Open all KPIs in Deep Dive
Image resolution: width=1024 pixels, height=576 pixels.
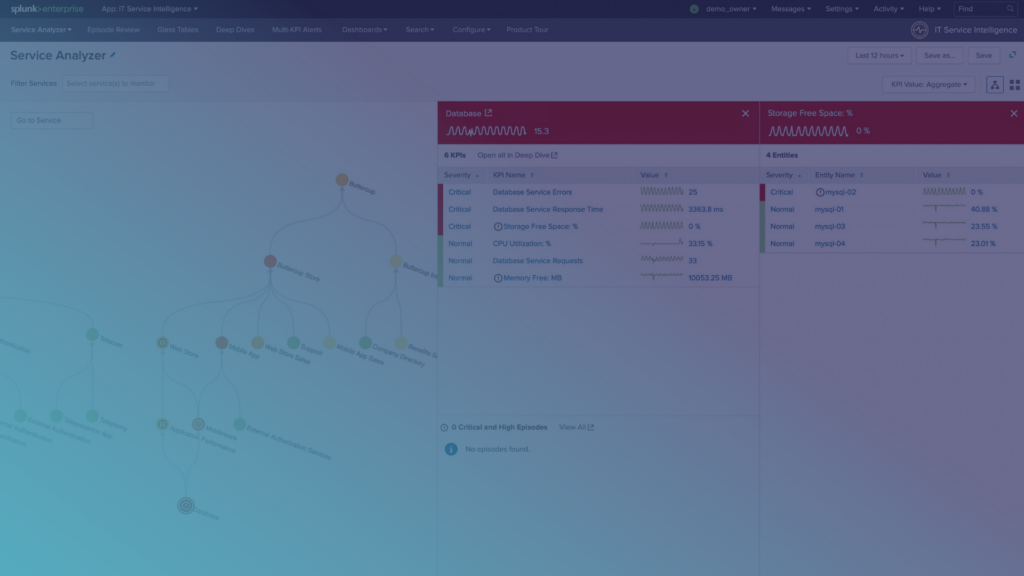coord(517,155)
